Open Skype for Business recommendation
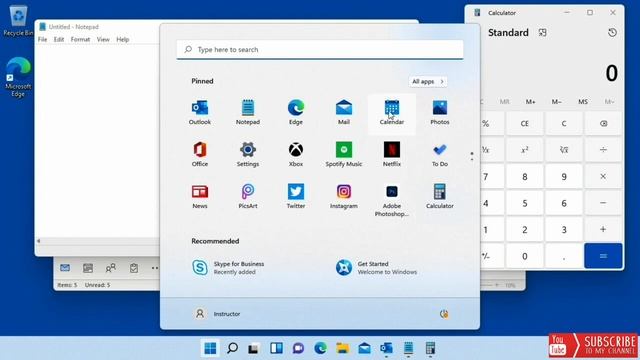 coord(229,268)
